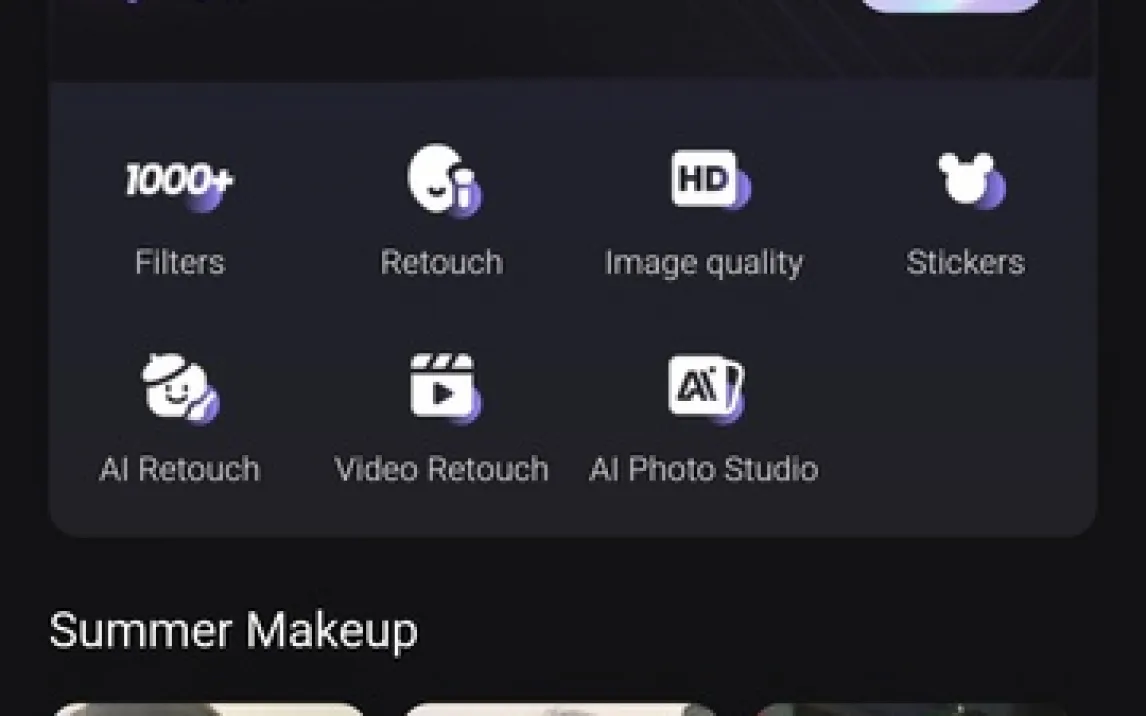Screen dimensions: 1146x716
Task: Tap the Stickers text label
Action: click(x=965, y=263)
